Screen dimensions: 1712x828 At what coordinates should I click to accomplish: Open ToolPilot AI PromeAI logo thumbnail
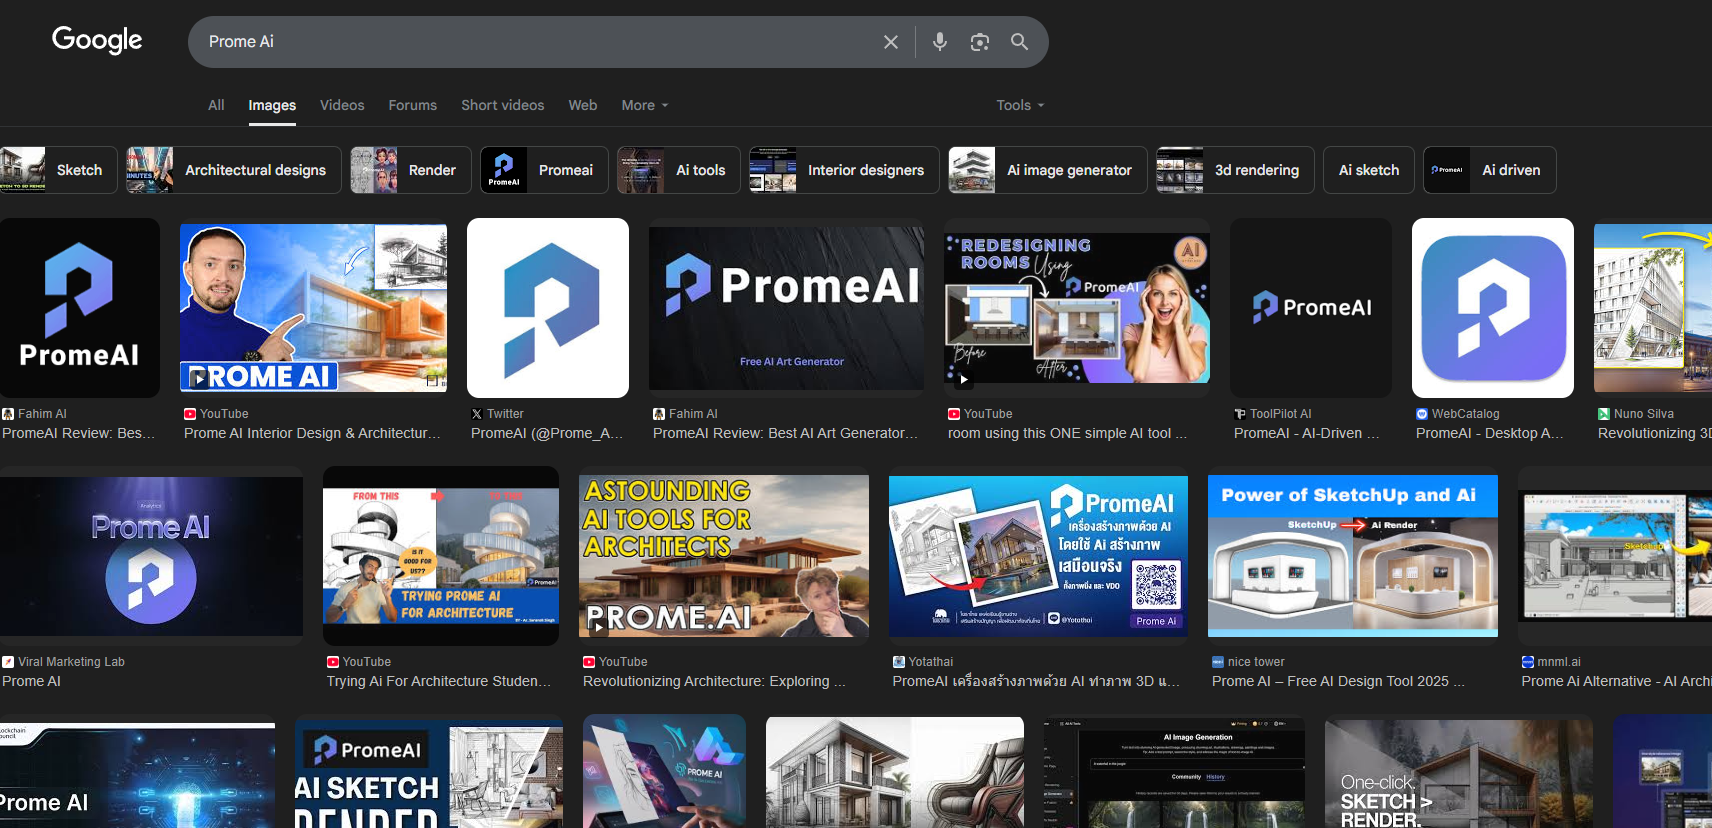pyautogui.click(x=1311, y=308)
